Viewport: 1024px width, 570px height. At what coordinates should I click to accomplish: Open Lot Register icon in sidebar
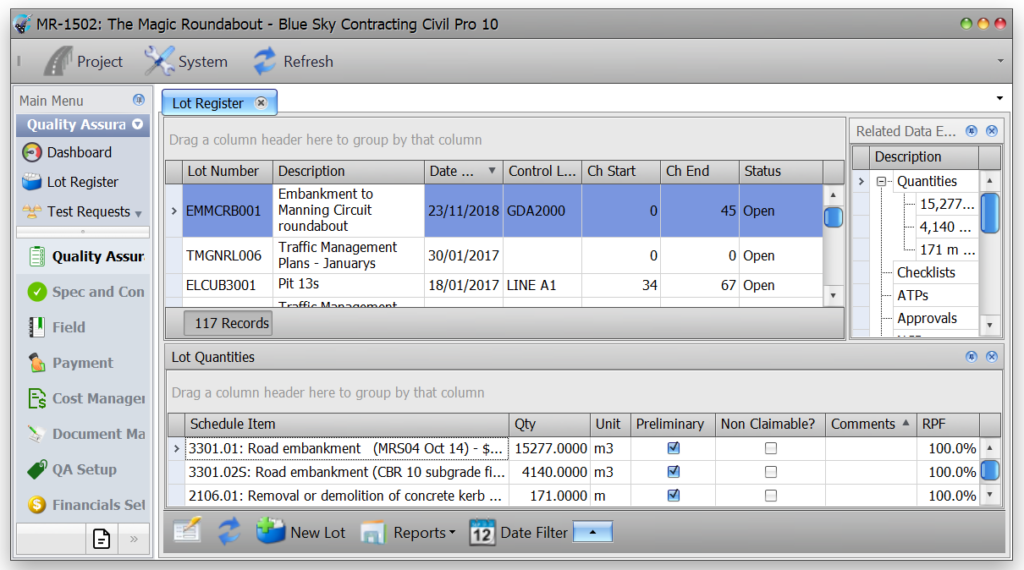coord(31,182)
